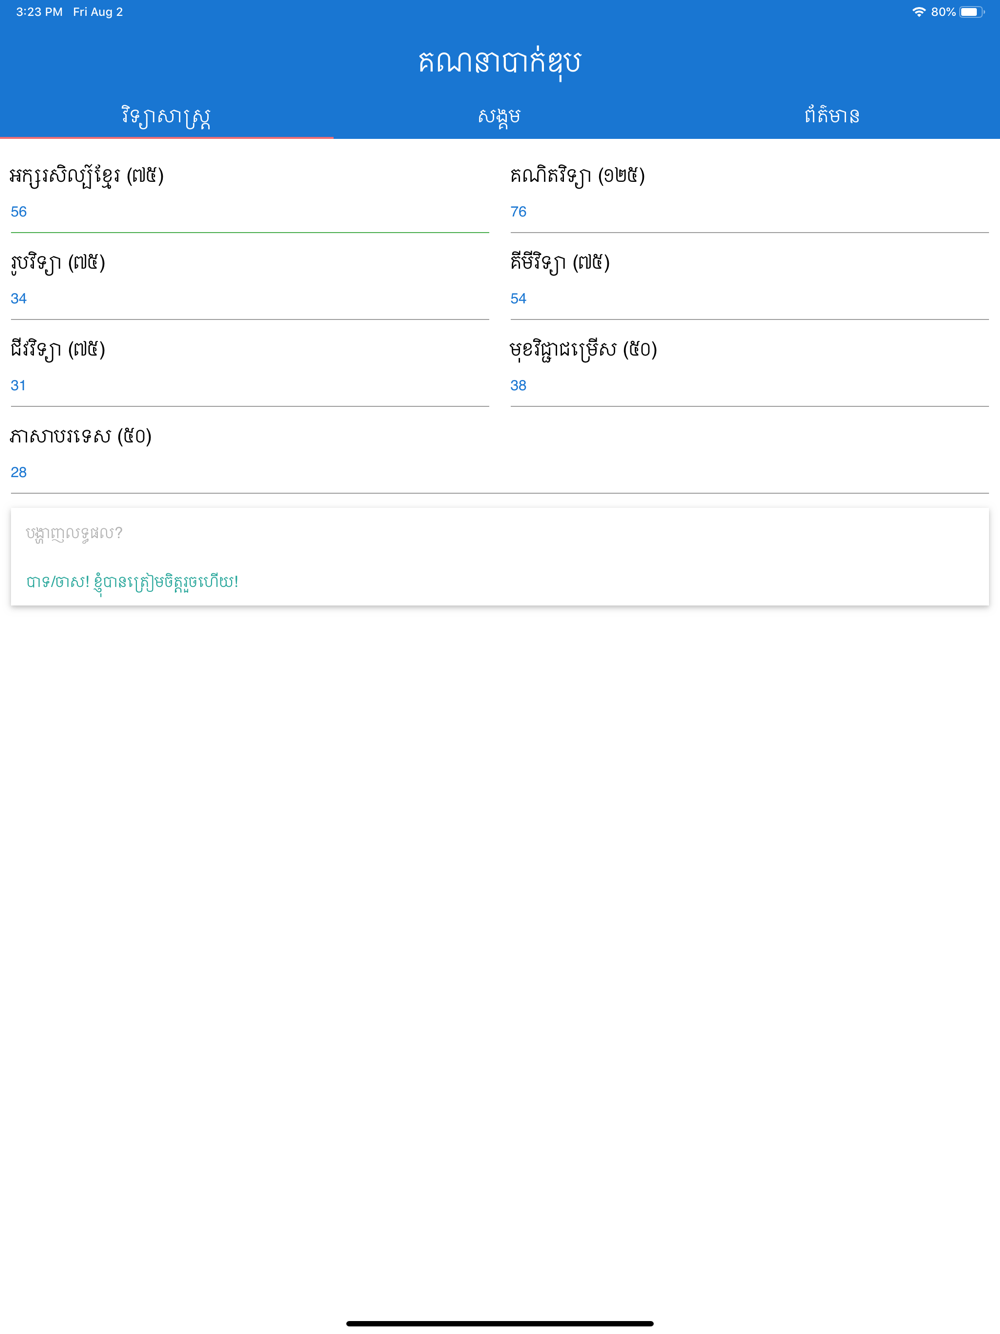The width and height of the screenshot is (1000, 1334).
Task: Click the score field showing 31
Action: [249, 386]
